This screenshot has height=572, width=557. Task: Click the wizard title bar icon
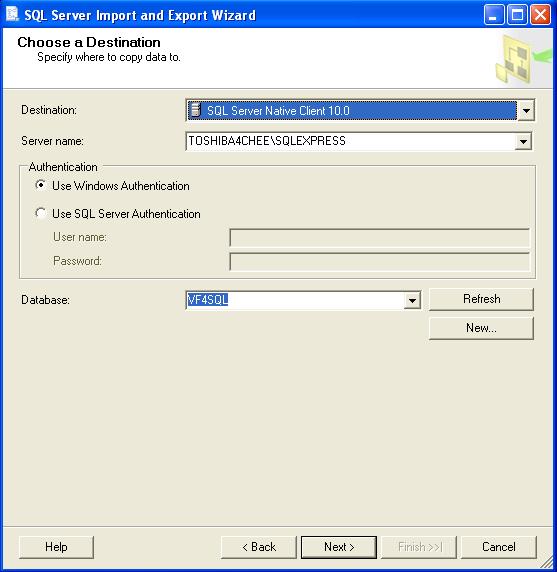point(12,15)
